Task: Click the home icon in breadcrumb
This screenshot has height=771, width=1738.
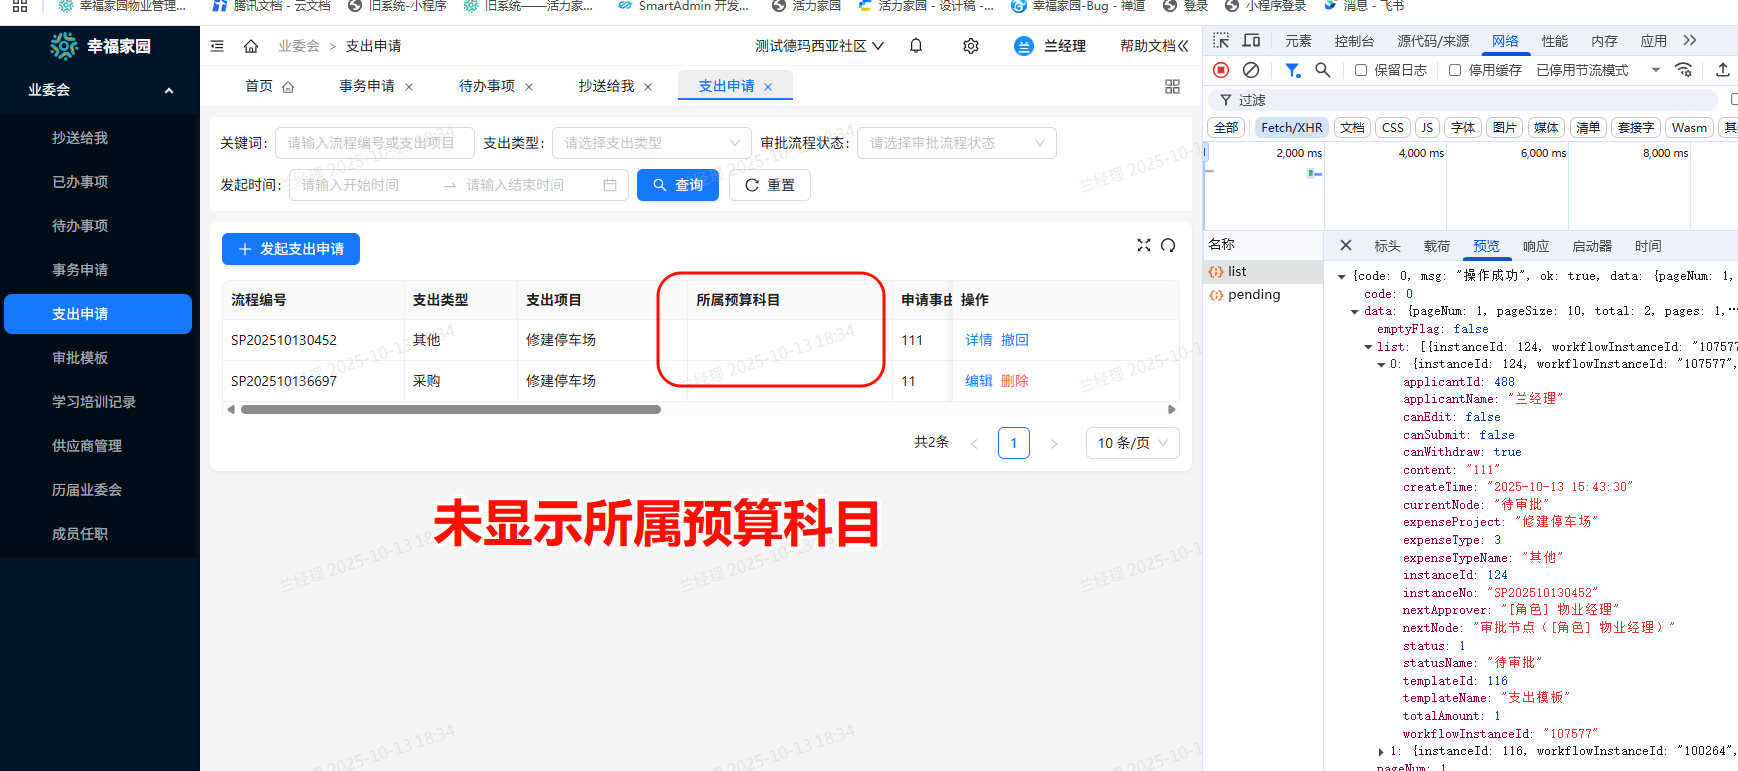Action: [x=251, y=46]
